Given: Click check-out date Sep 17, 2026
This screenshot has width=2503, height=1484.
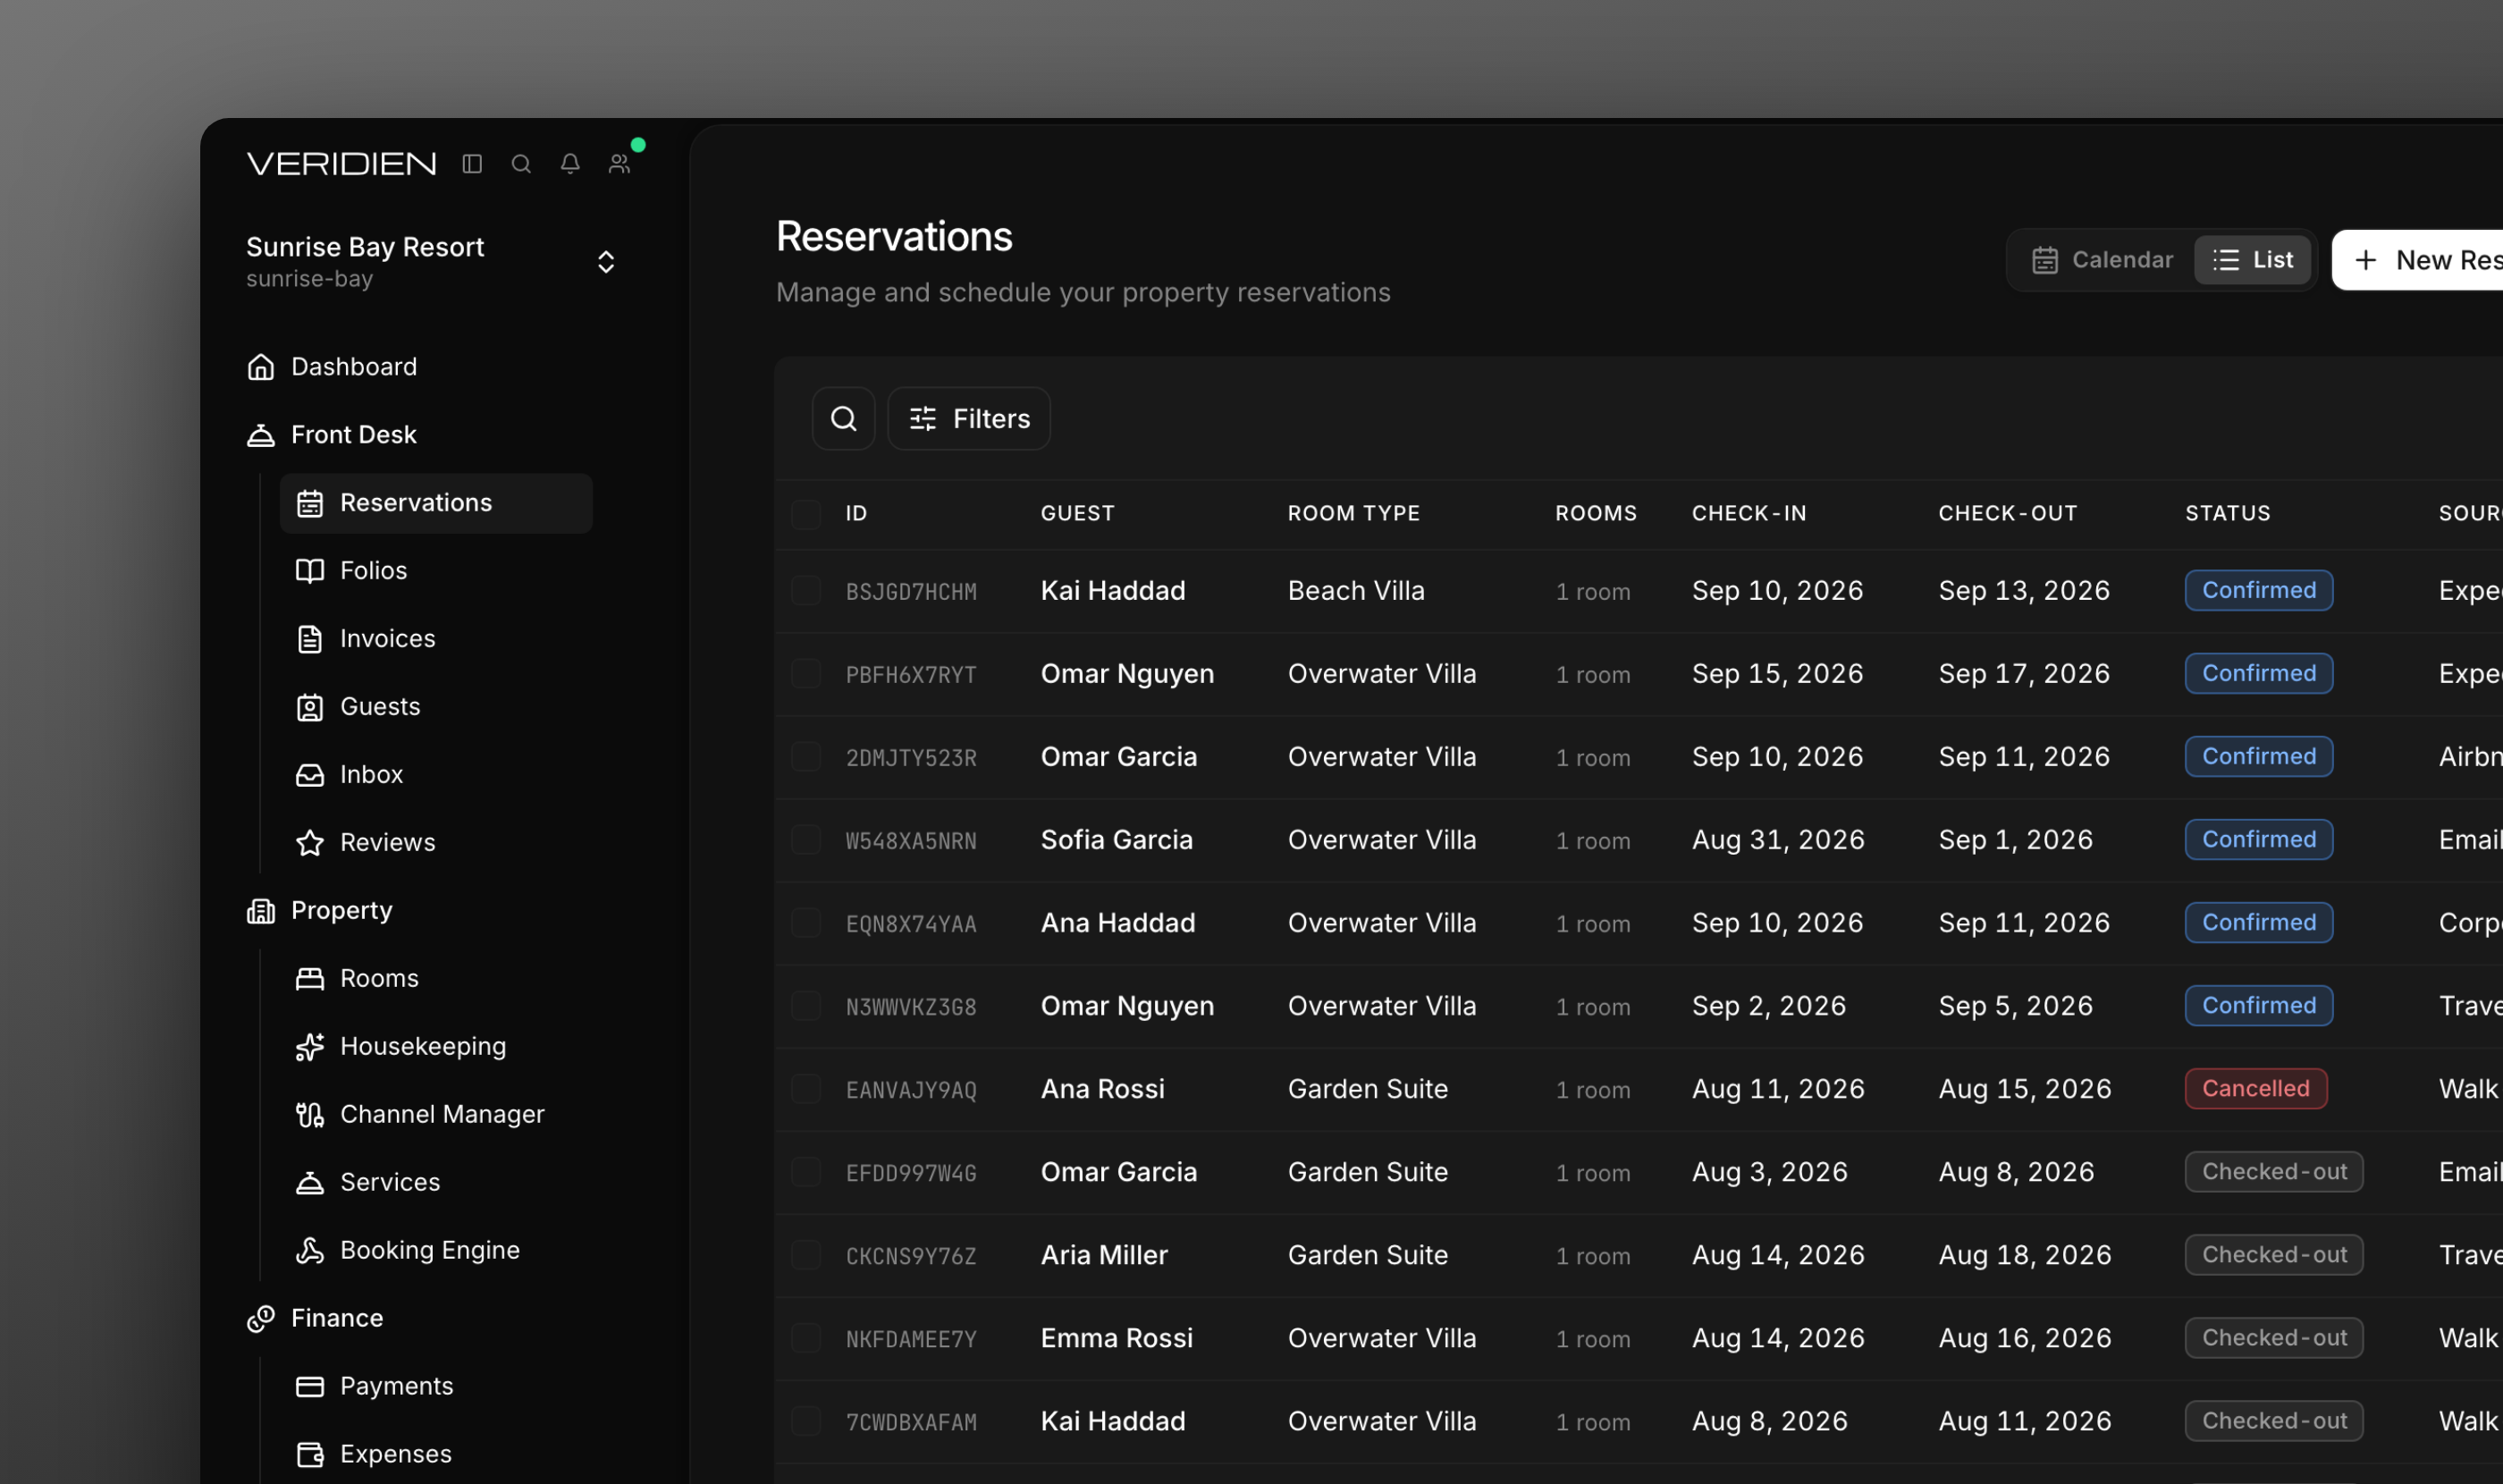Looking at the screenshot, I should pyautogui.click(x=2023, y=674).
